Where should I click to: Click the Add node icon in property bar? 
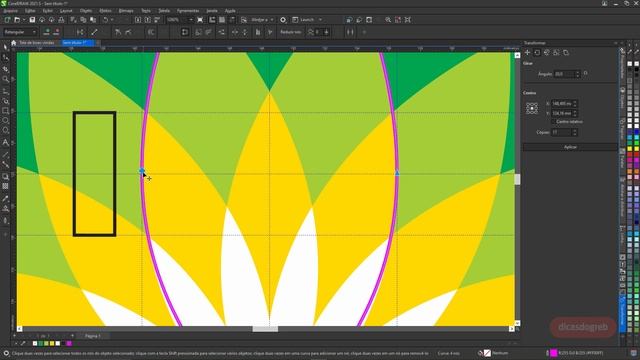click(47, 32)
